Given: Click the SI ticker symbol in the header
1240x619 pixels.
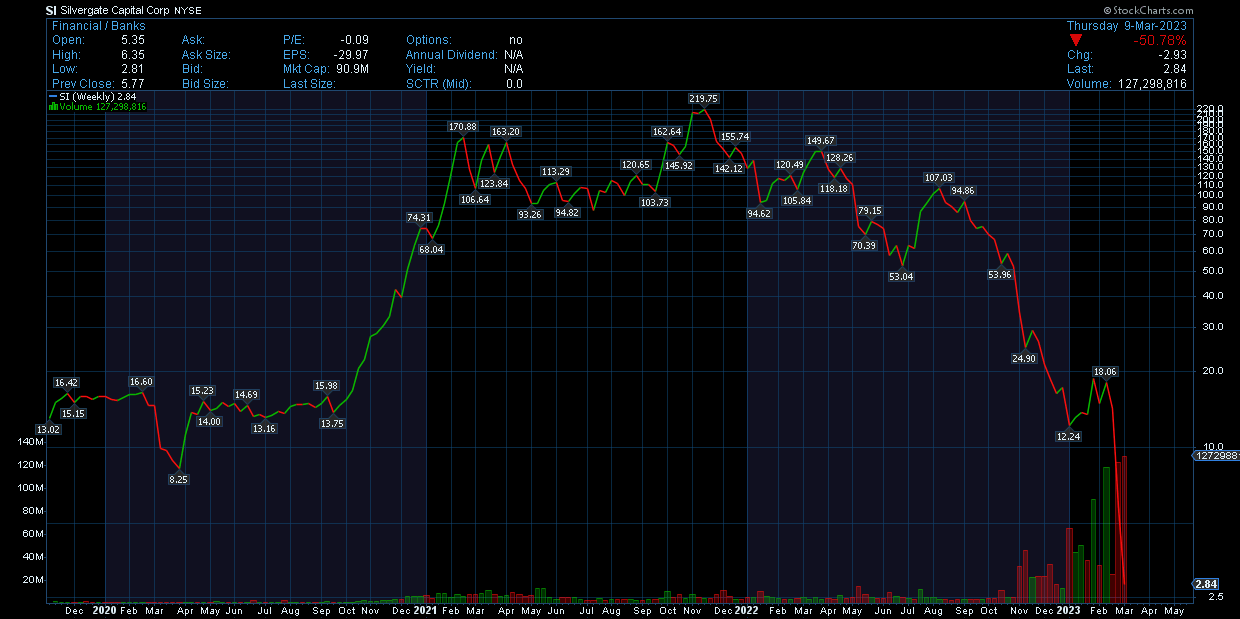Looking at the screenshot, I should tap(51, 9).
